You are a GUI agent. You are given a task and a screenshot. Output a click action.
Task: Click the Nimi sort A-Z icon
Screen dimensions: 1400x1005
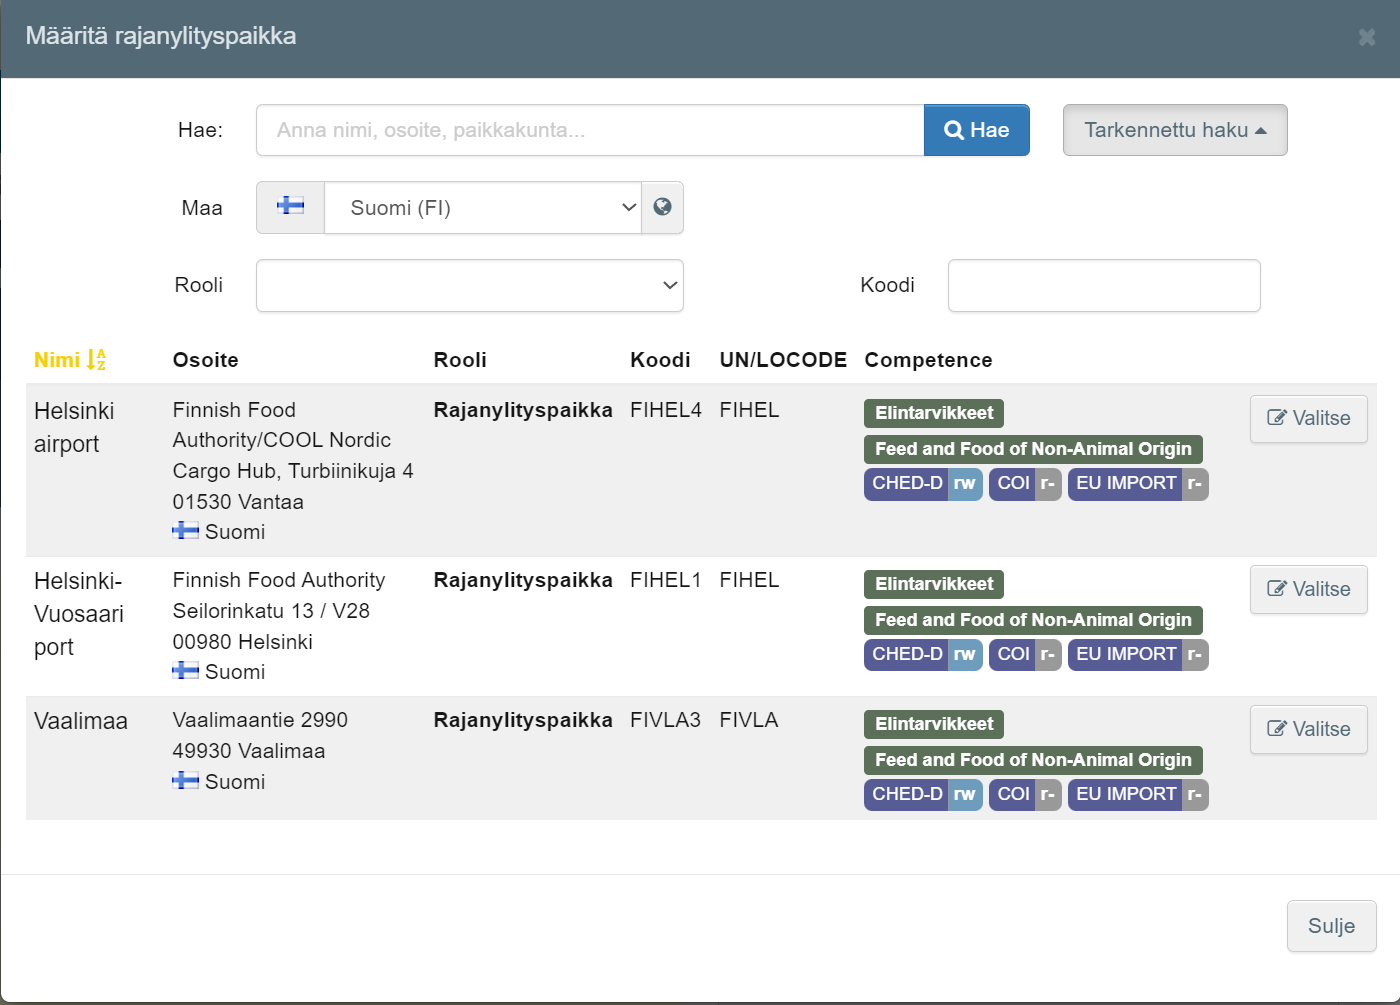[x=96, y=360]
